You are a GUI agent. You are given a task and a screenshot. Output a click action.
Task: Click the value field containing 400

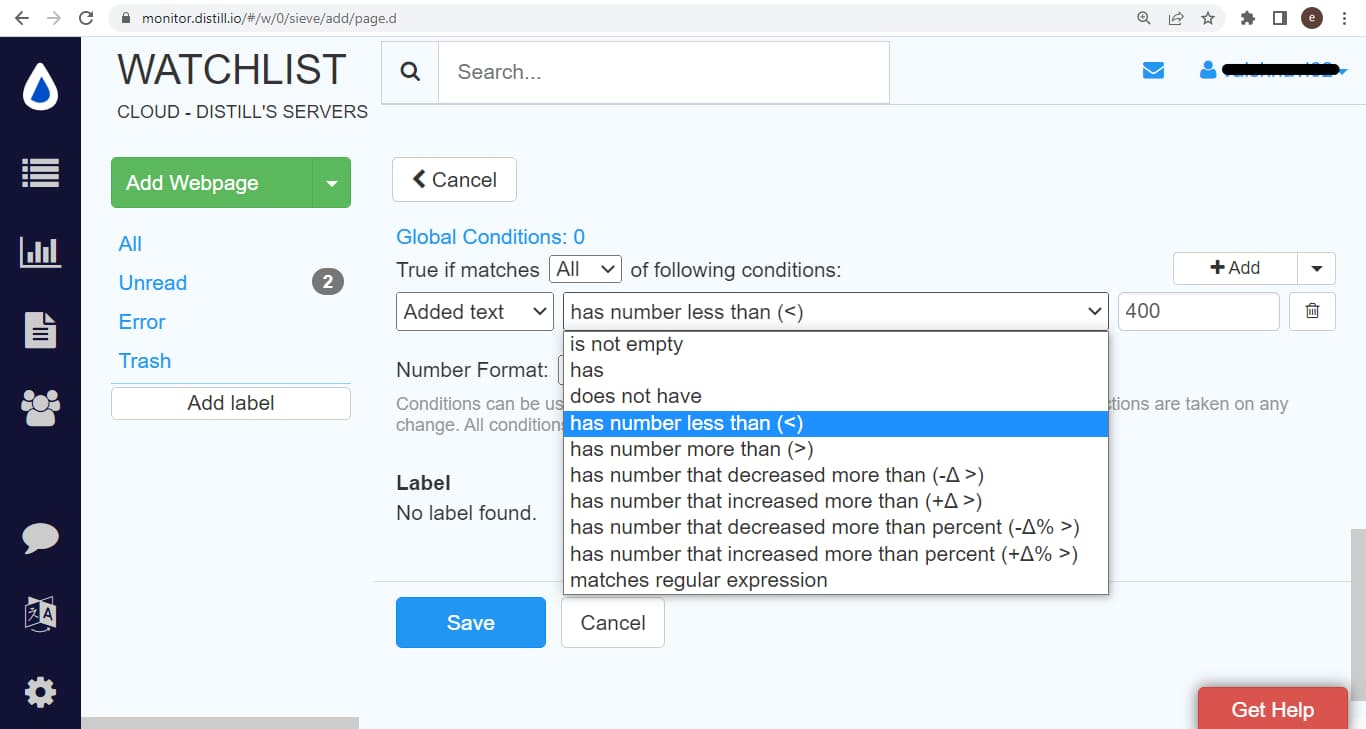[1197, 311]
